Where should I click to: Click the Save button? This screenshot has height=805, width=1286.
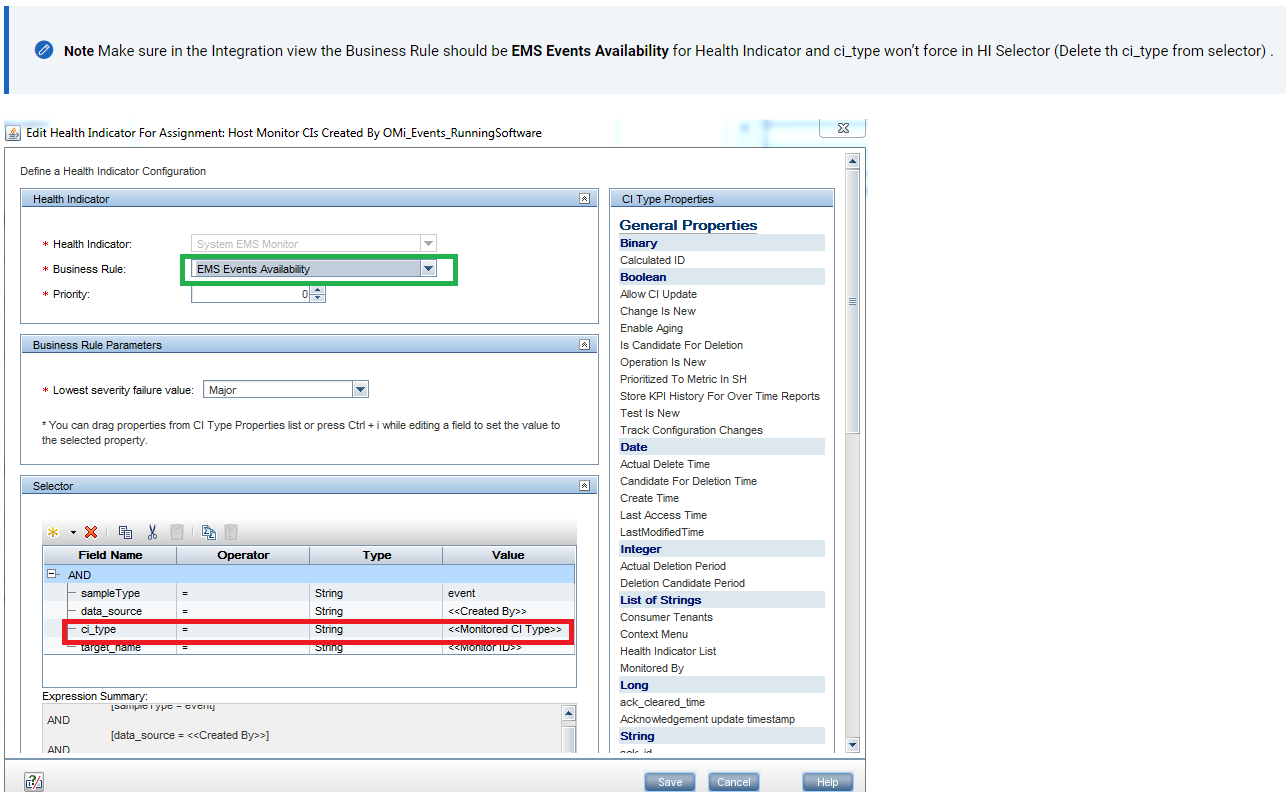(x=669, y=781)
